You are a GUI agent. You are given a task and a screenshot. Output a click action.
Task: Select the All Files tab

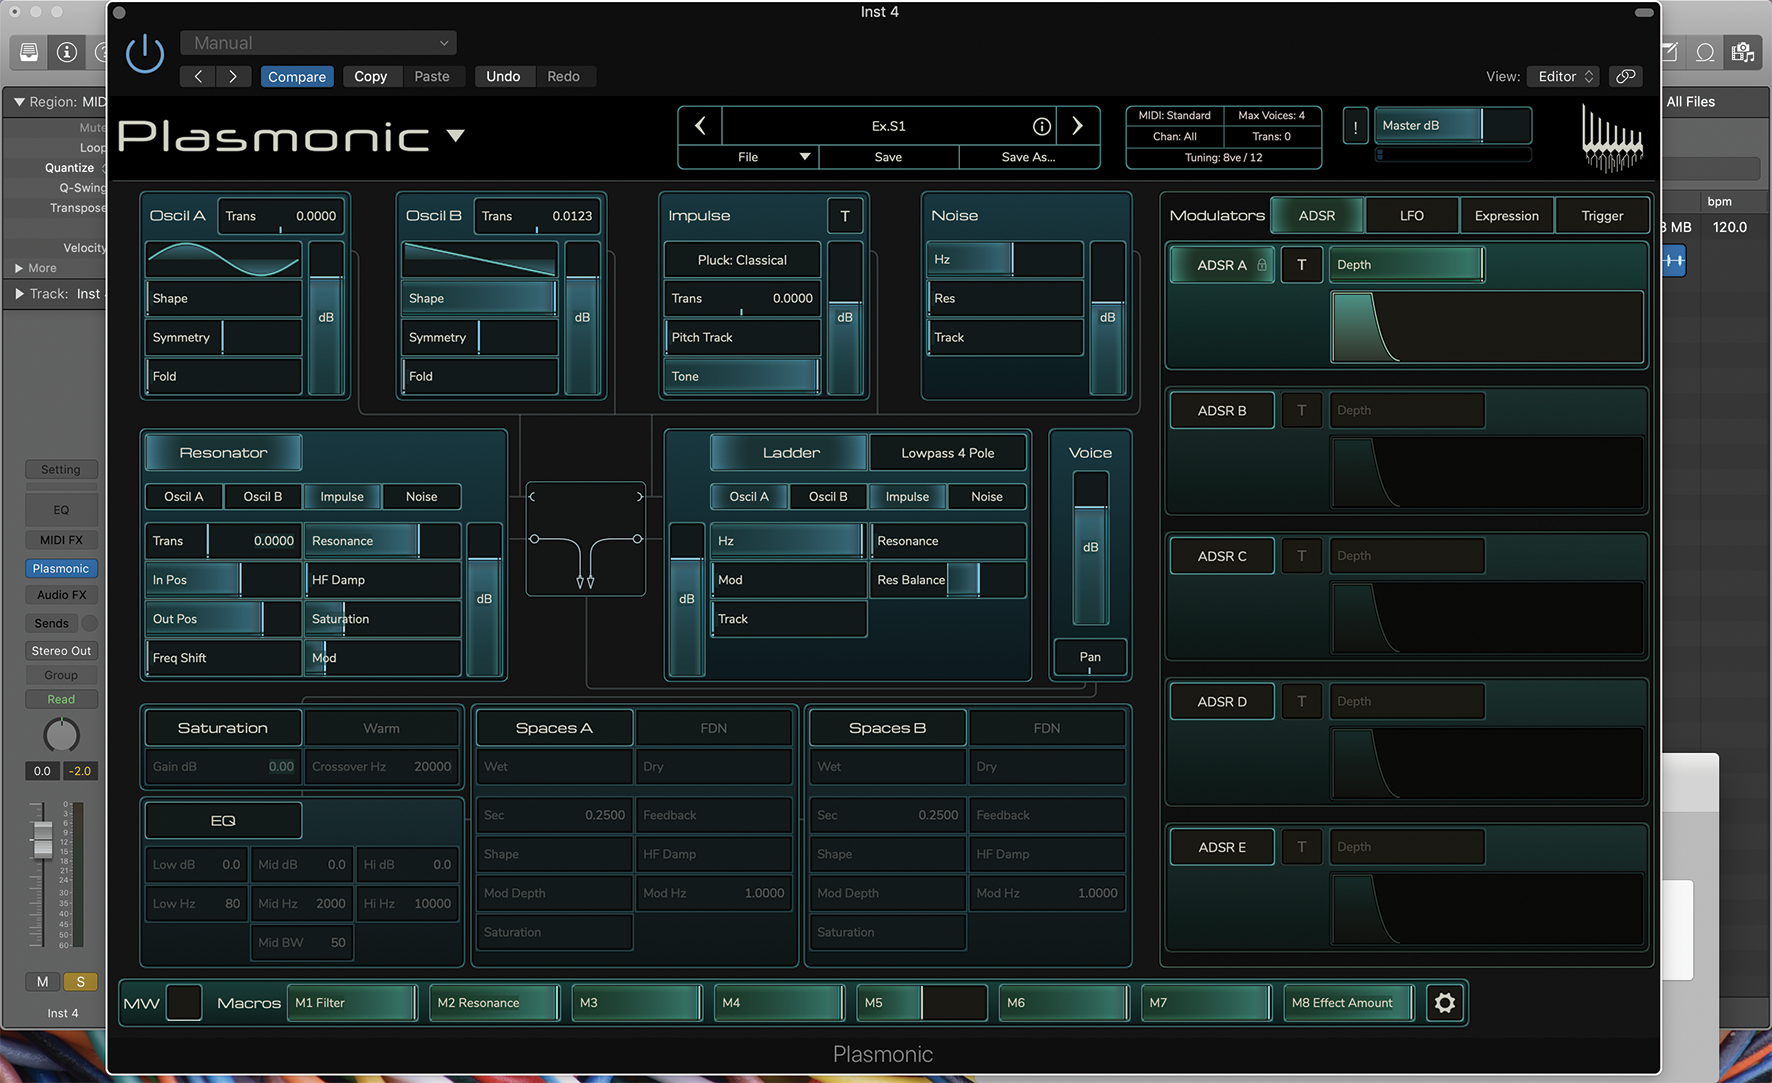point(1691,101)
